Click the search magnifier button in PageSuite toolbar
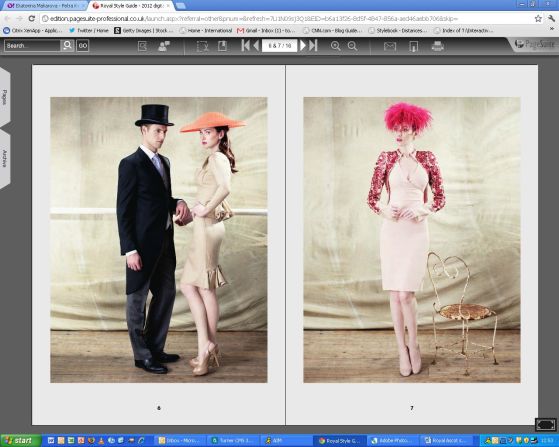 pyautogui.click(x=67, y=46)
